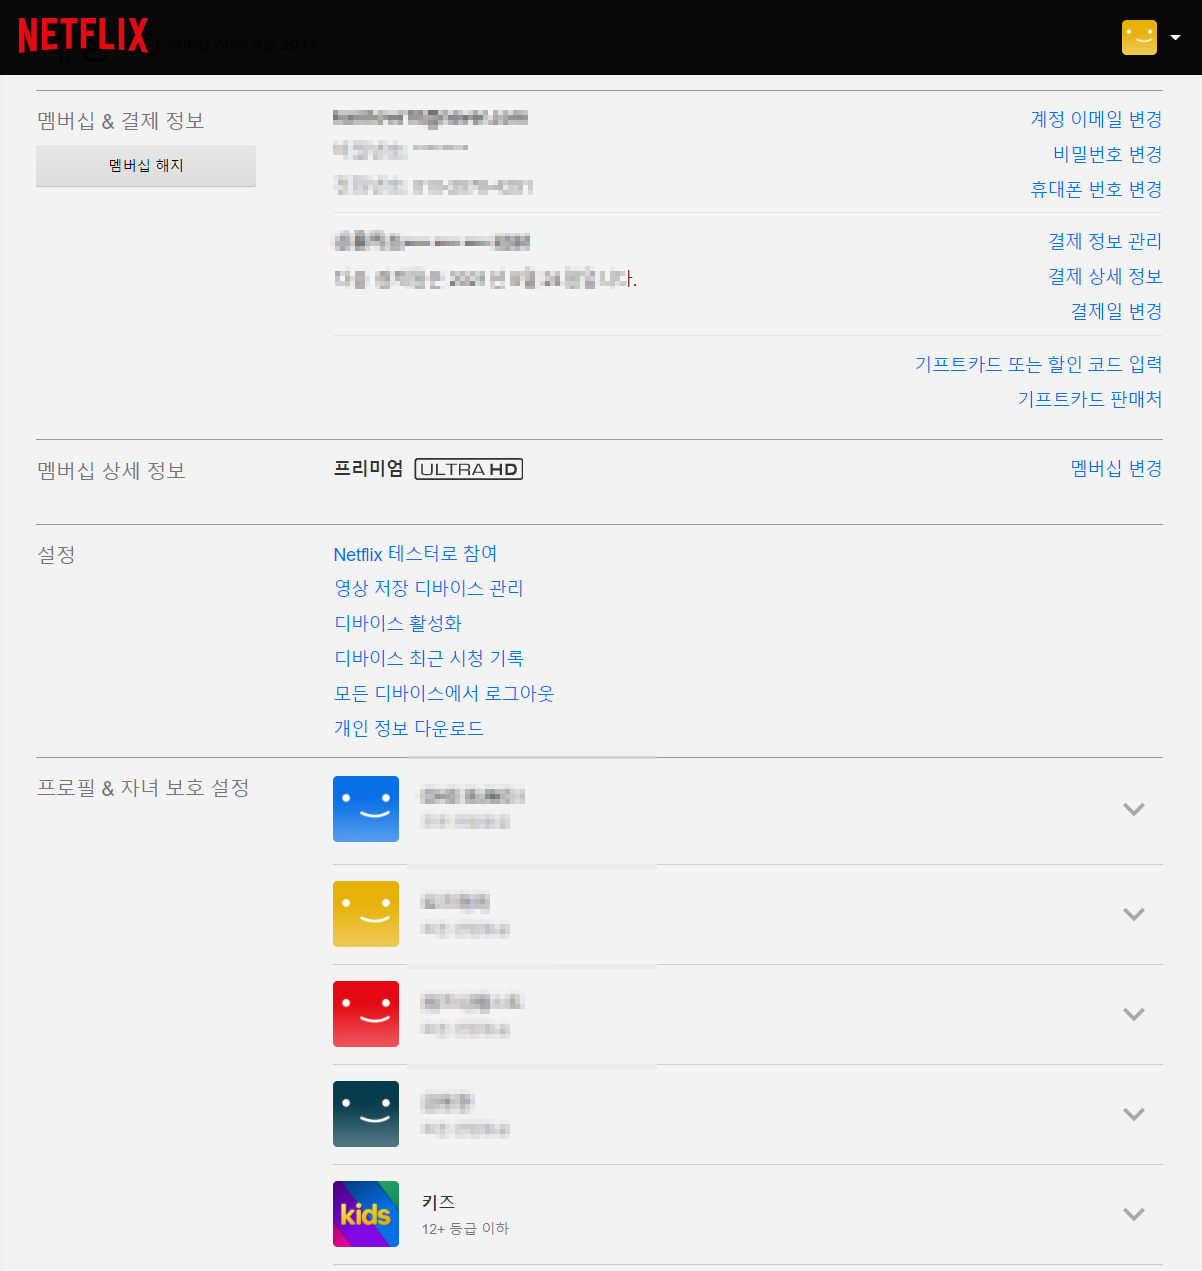The height and width of the screenshot is (1271, 1202).
Task: Select the red smiley profile avatar
Action: pyautogui.click(x=366, y=1014)
